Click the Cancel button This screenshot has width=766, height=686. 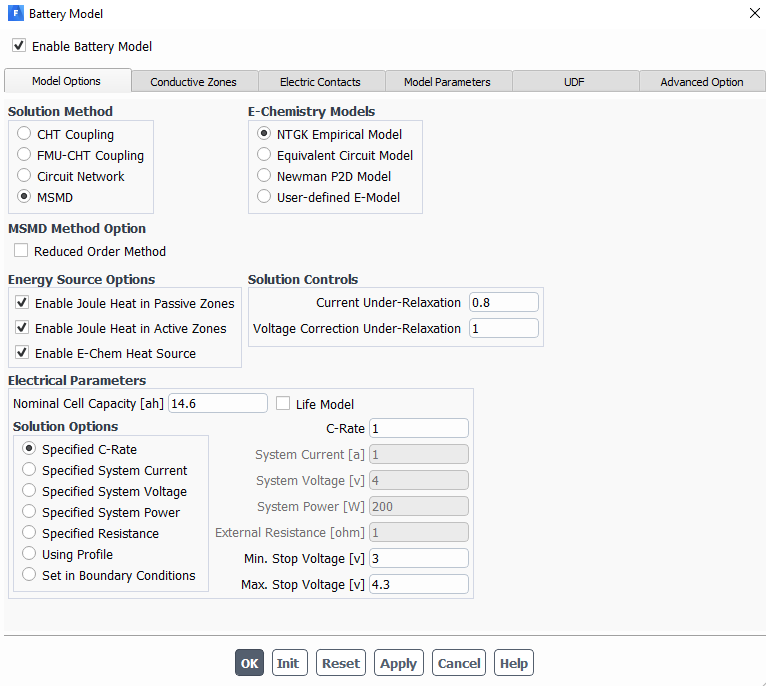pos(459,663)
